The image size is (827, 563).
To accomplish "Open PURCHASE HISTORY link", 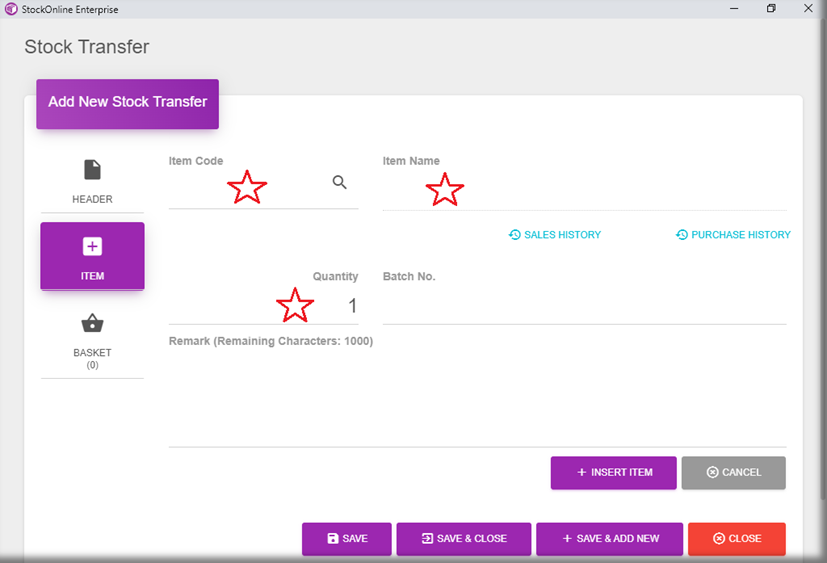I will [x=733, y=235].
